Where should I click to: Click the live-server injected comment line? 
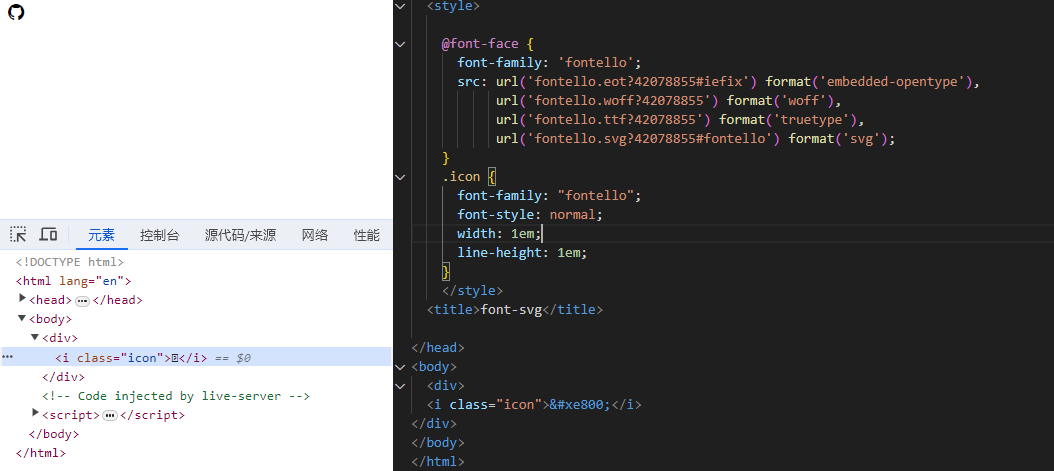pos(175,396)
